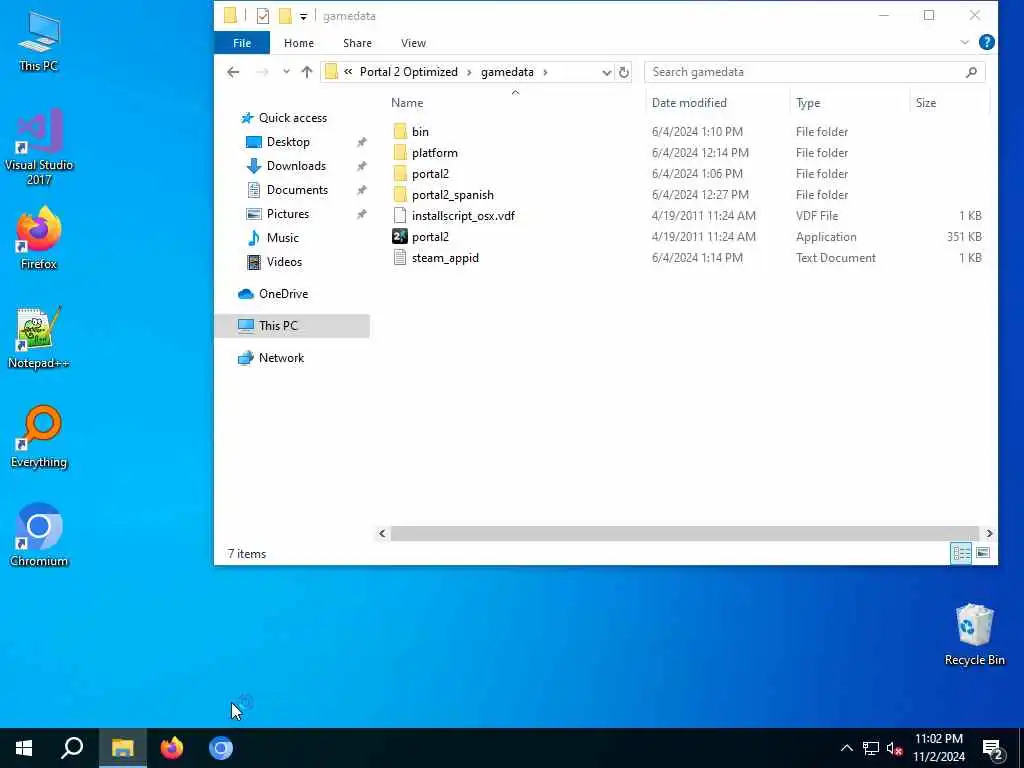Click the New Folder quick access icon

coord(285,16)
